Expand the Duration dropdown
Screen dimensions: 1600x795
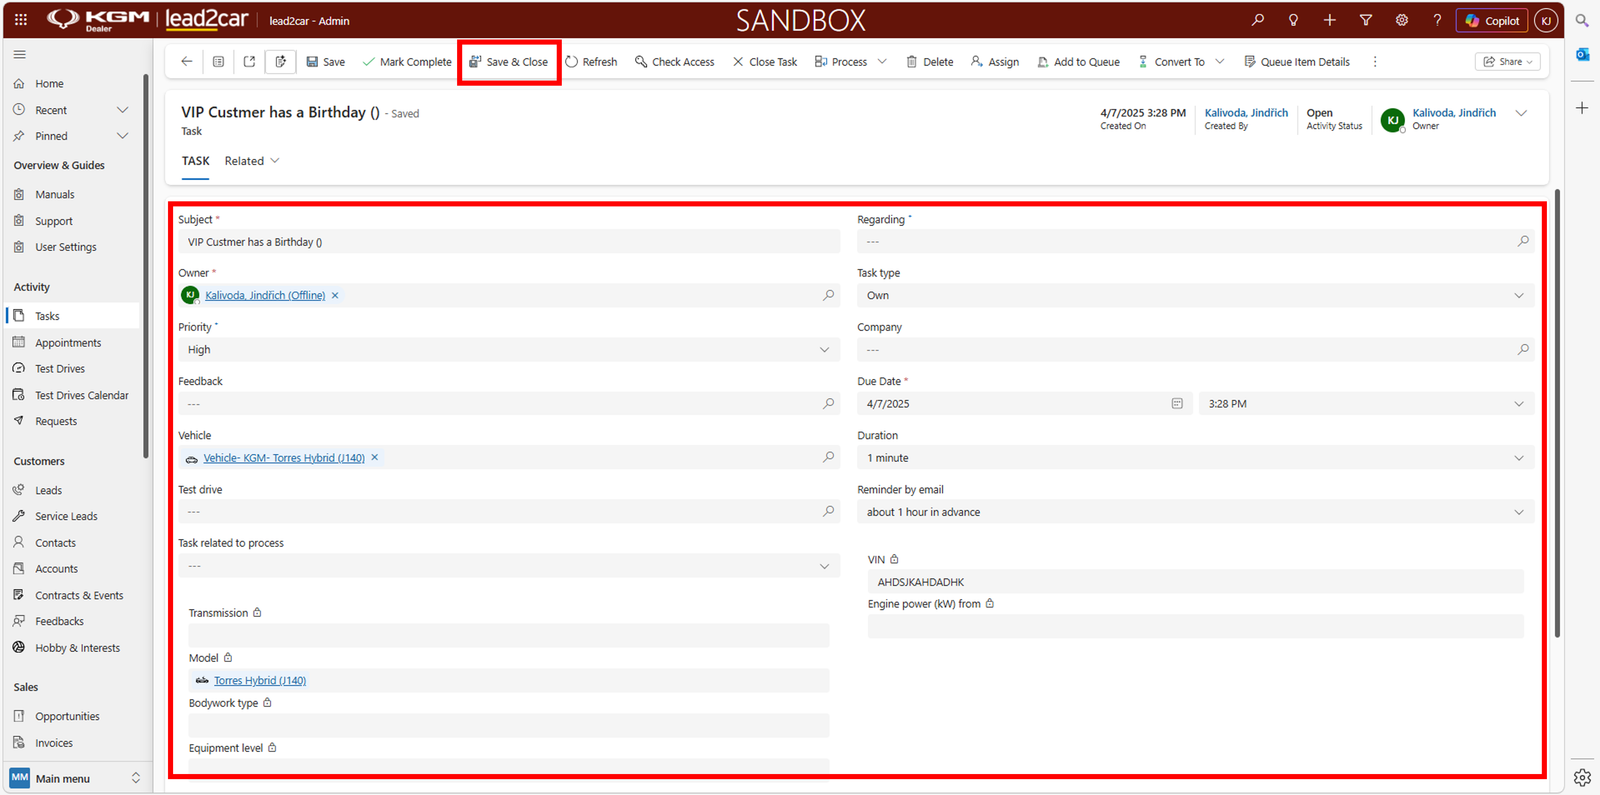click(1519, 458)
